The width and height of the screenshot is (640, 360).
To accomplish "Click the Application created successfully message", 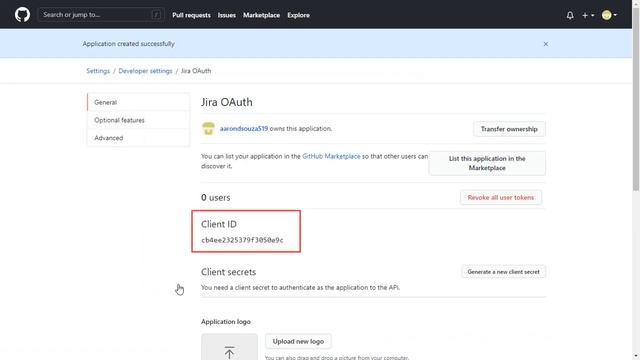I will pyautogui.click(x=129, y=44).
